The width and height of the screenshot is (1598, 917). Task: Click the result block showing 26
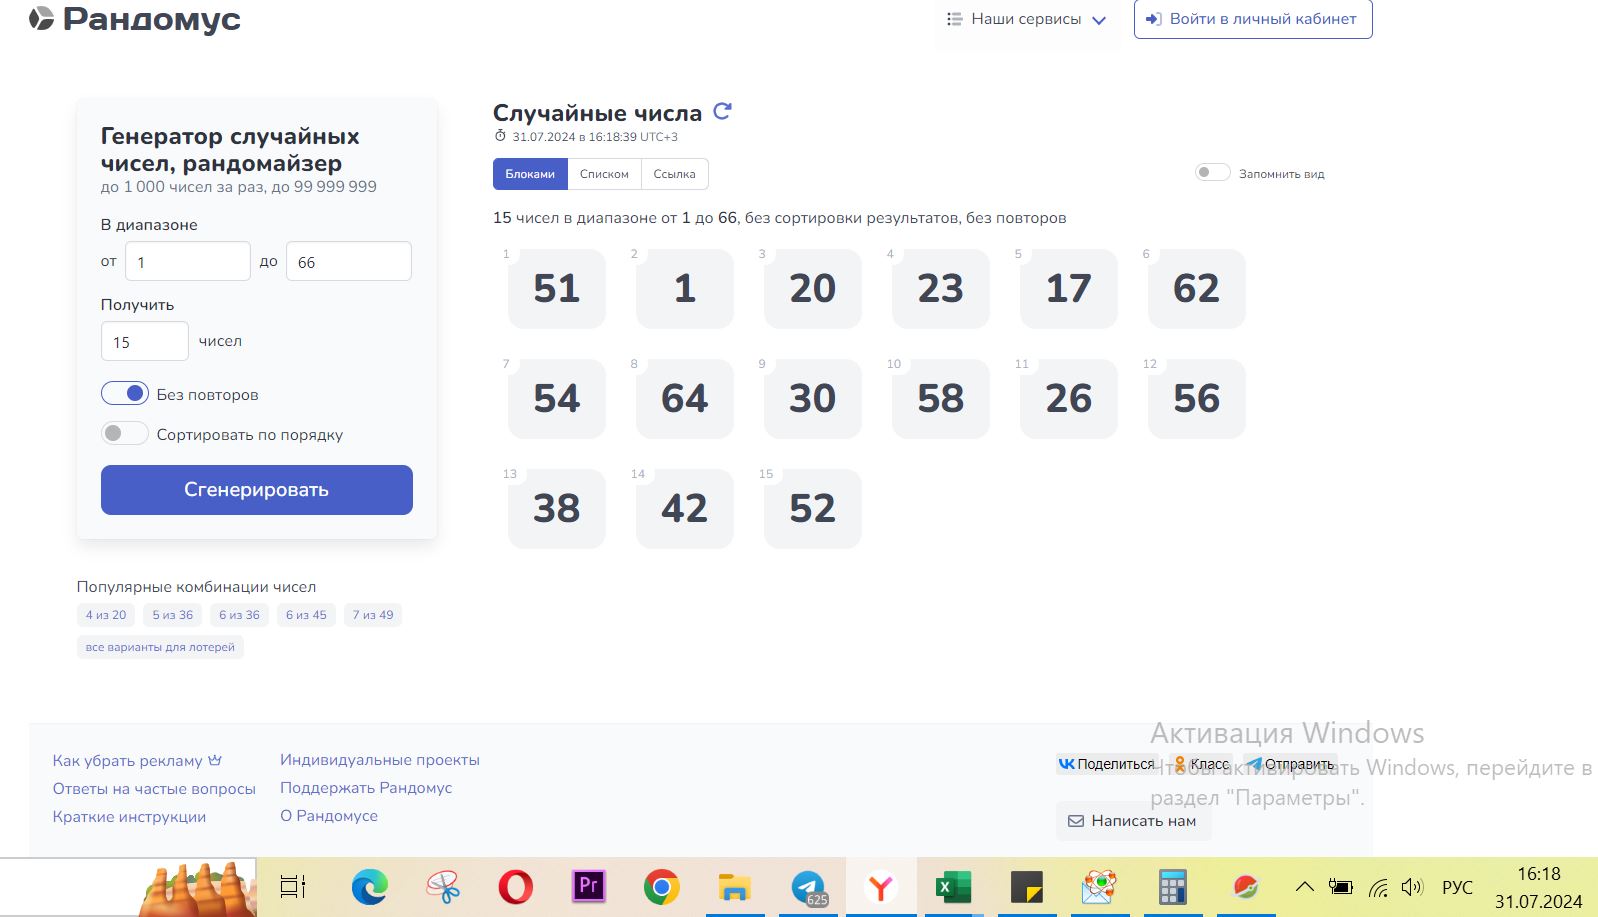coord(1069,399)
